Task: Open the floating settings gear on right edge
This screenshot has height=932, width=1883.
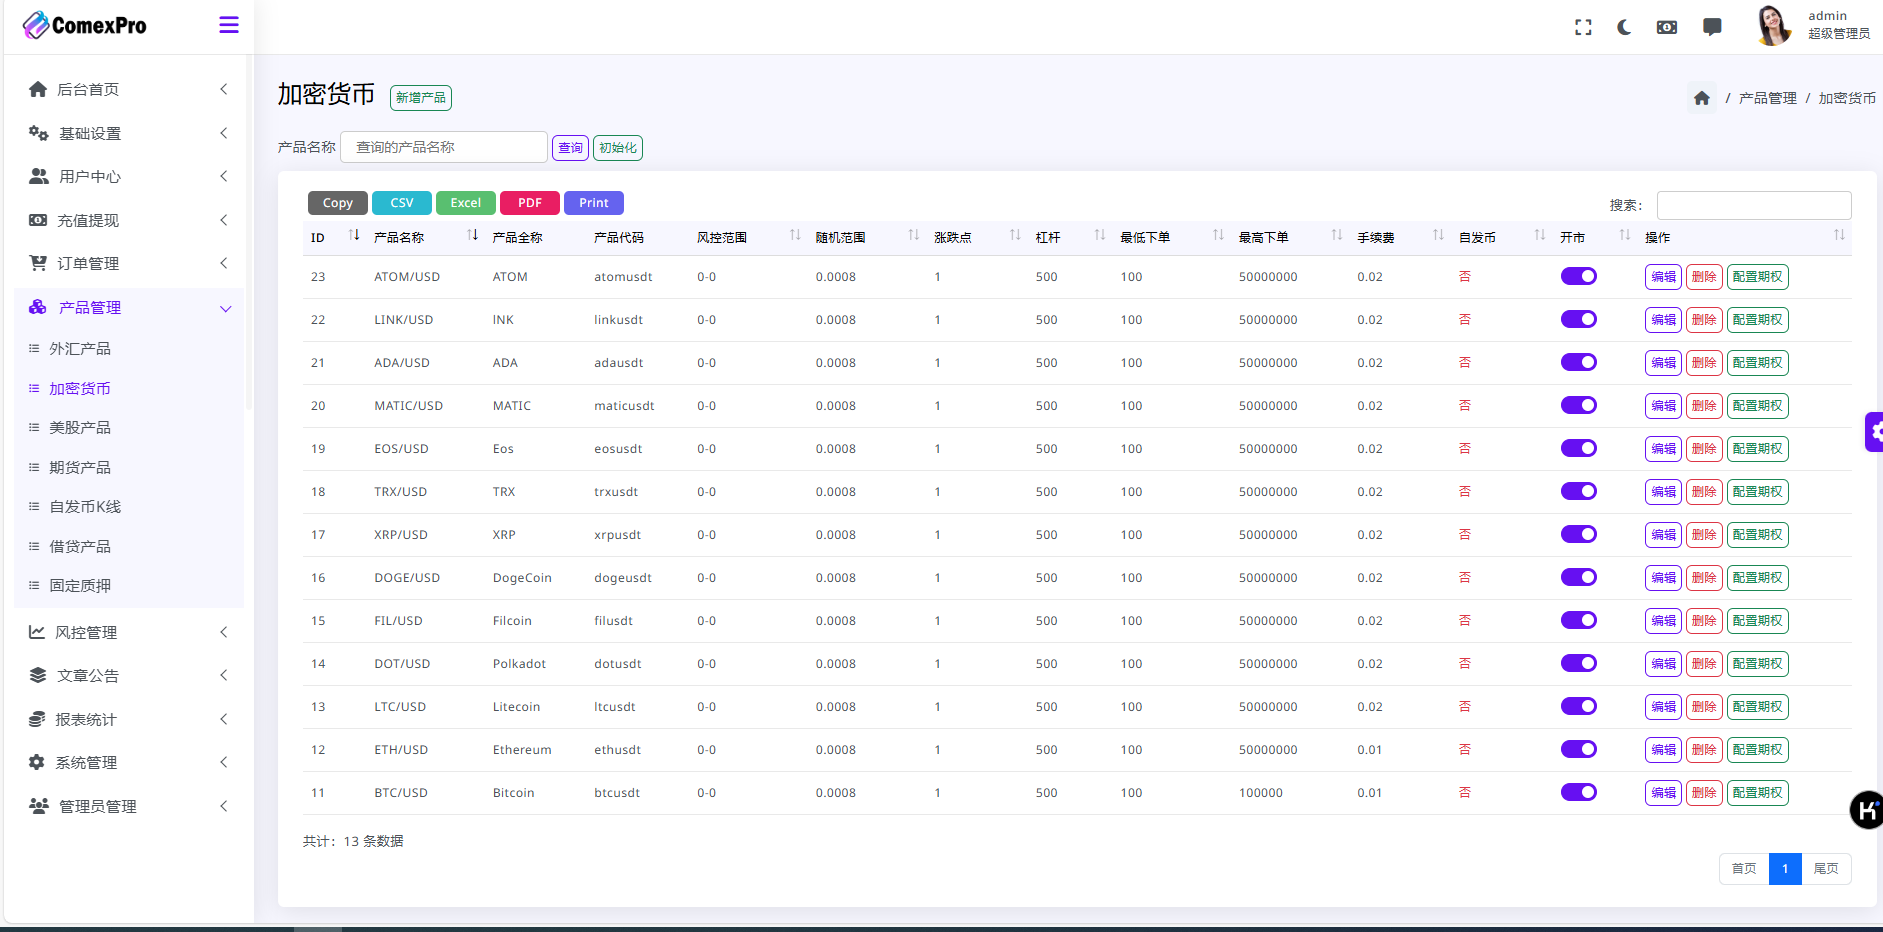Action: coord(1875,432)
